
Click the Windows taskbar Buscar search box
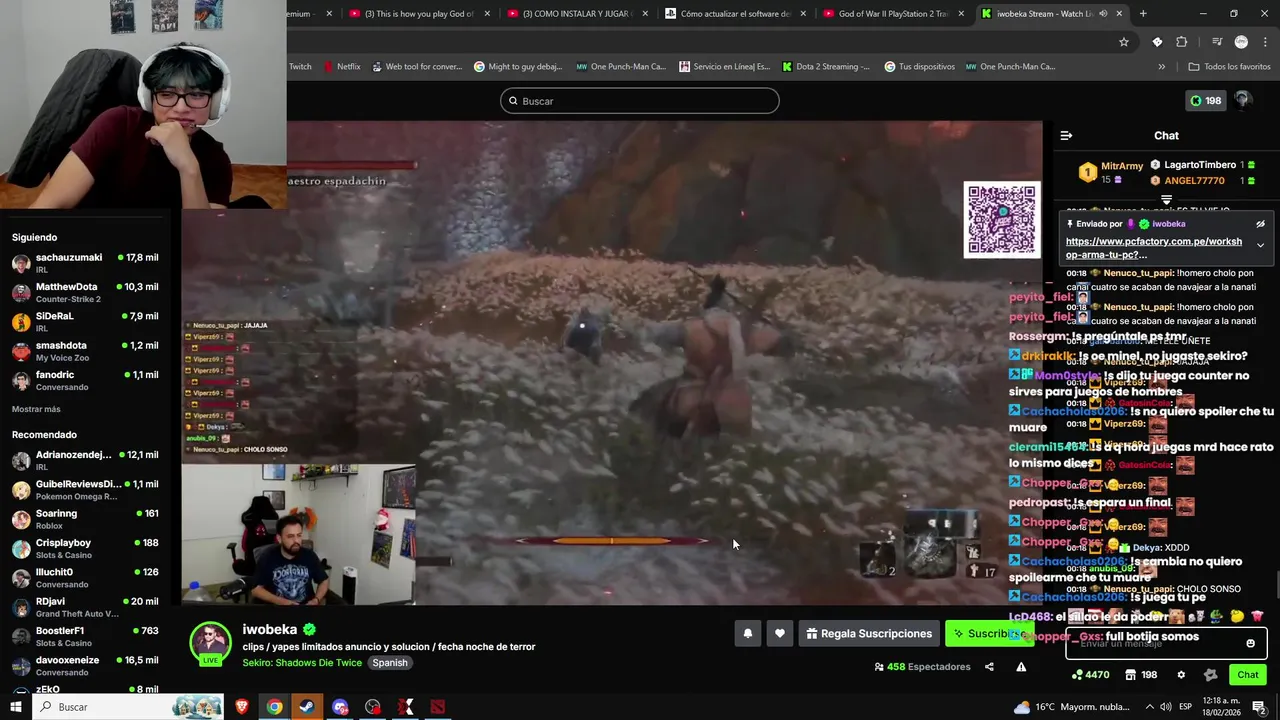[x=130, y=707]
